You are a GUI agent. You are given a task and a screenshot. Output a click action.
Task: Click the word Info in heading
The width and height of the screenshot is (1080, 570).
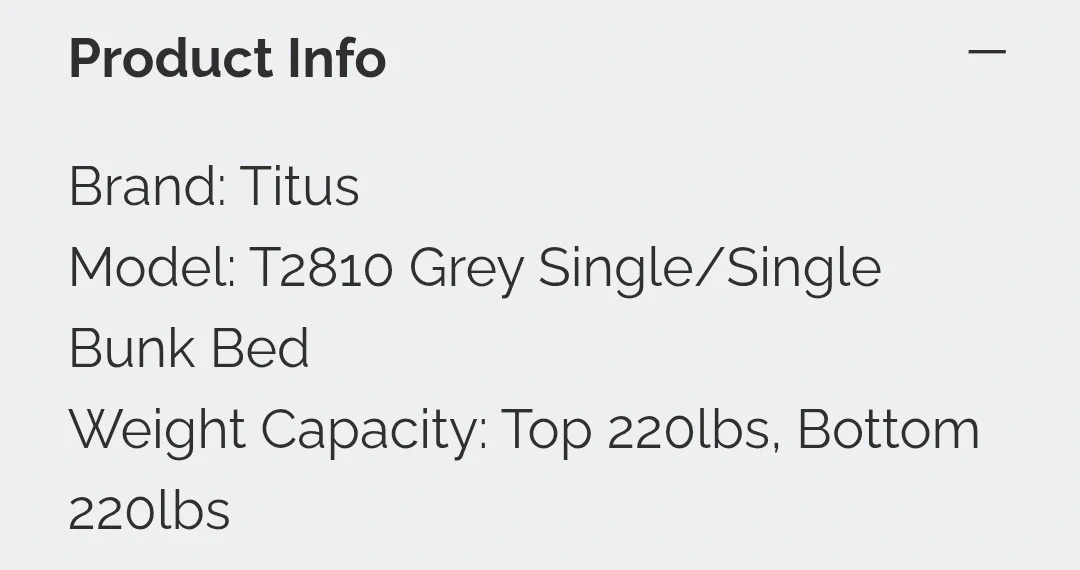tap(337, 58)
